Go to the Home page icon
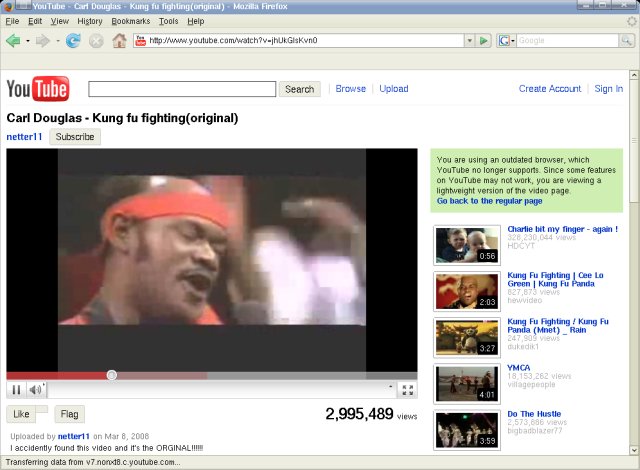This screenshot has height=470, width=640. click(119, 40)
